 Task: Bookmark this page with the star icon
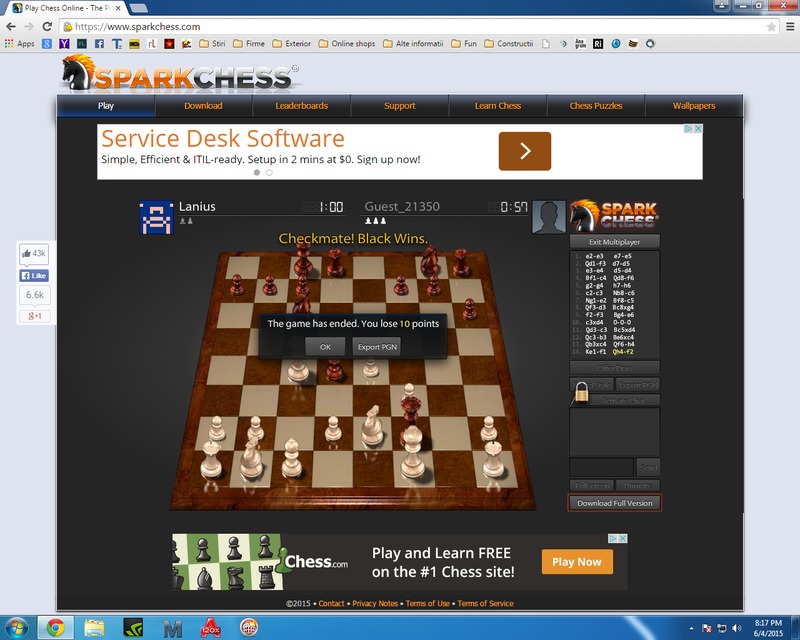[771, 27]
